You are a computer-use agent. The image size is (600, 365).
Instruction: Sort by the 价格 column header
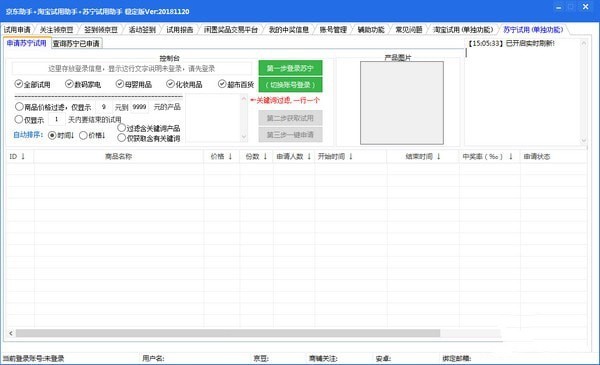click(222, 156)
